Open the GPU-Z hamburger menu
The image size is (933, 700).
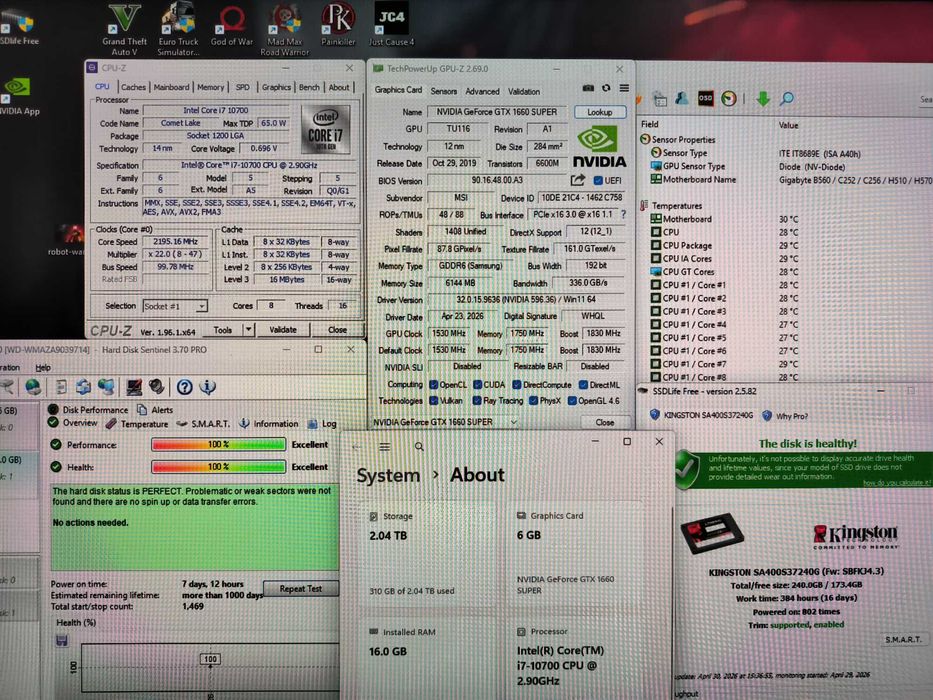pos(624,88)
